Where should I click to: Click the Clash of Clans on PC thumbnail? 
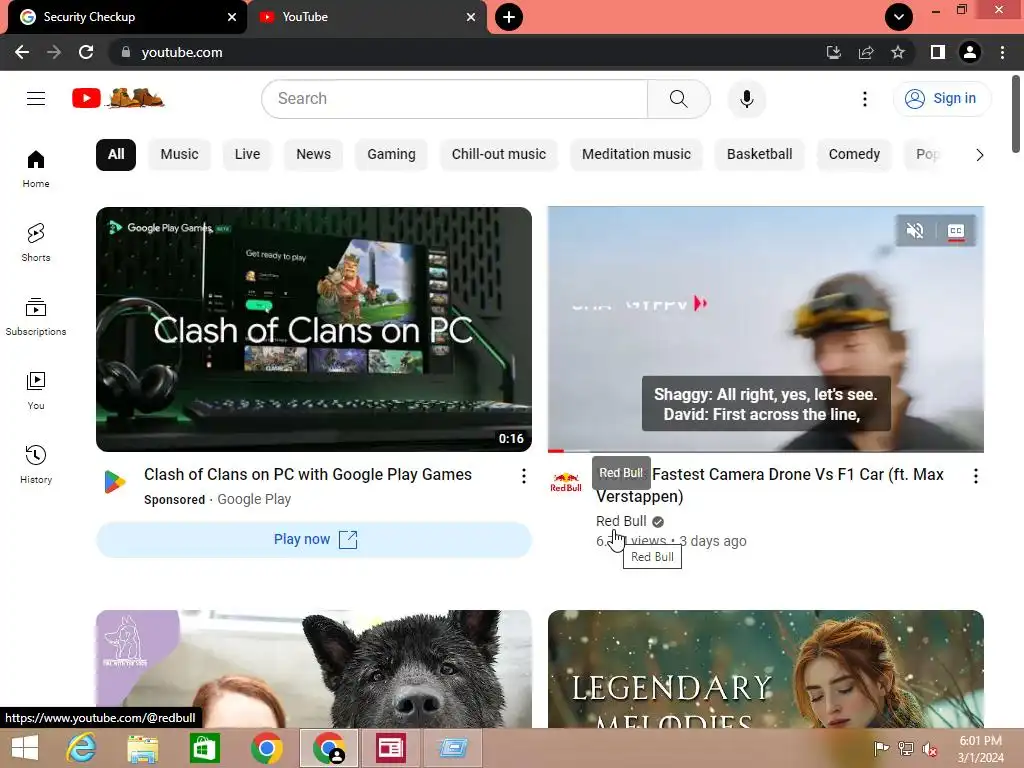314,329
